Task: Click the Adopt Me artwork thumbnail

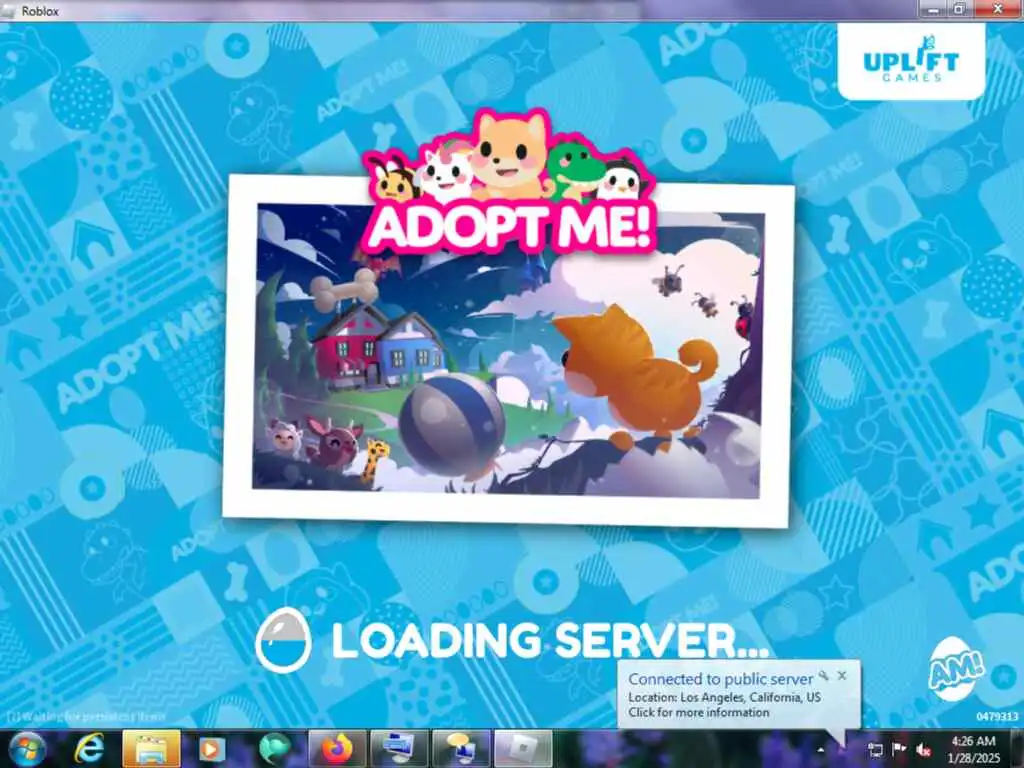Action: [x=507, y=353]
